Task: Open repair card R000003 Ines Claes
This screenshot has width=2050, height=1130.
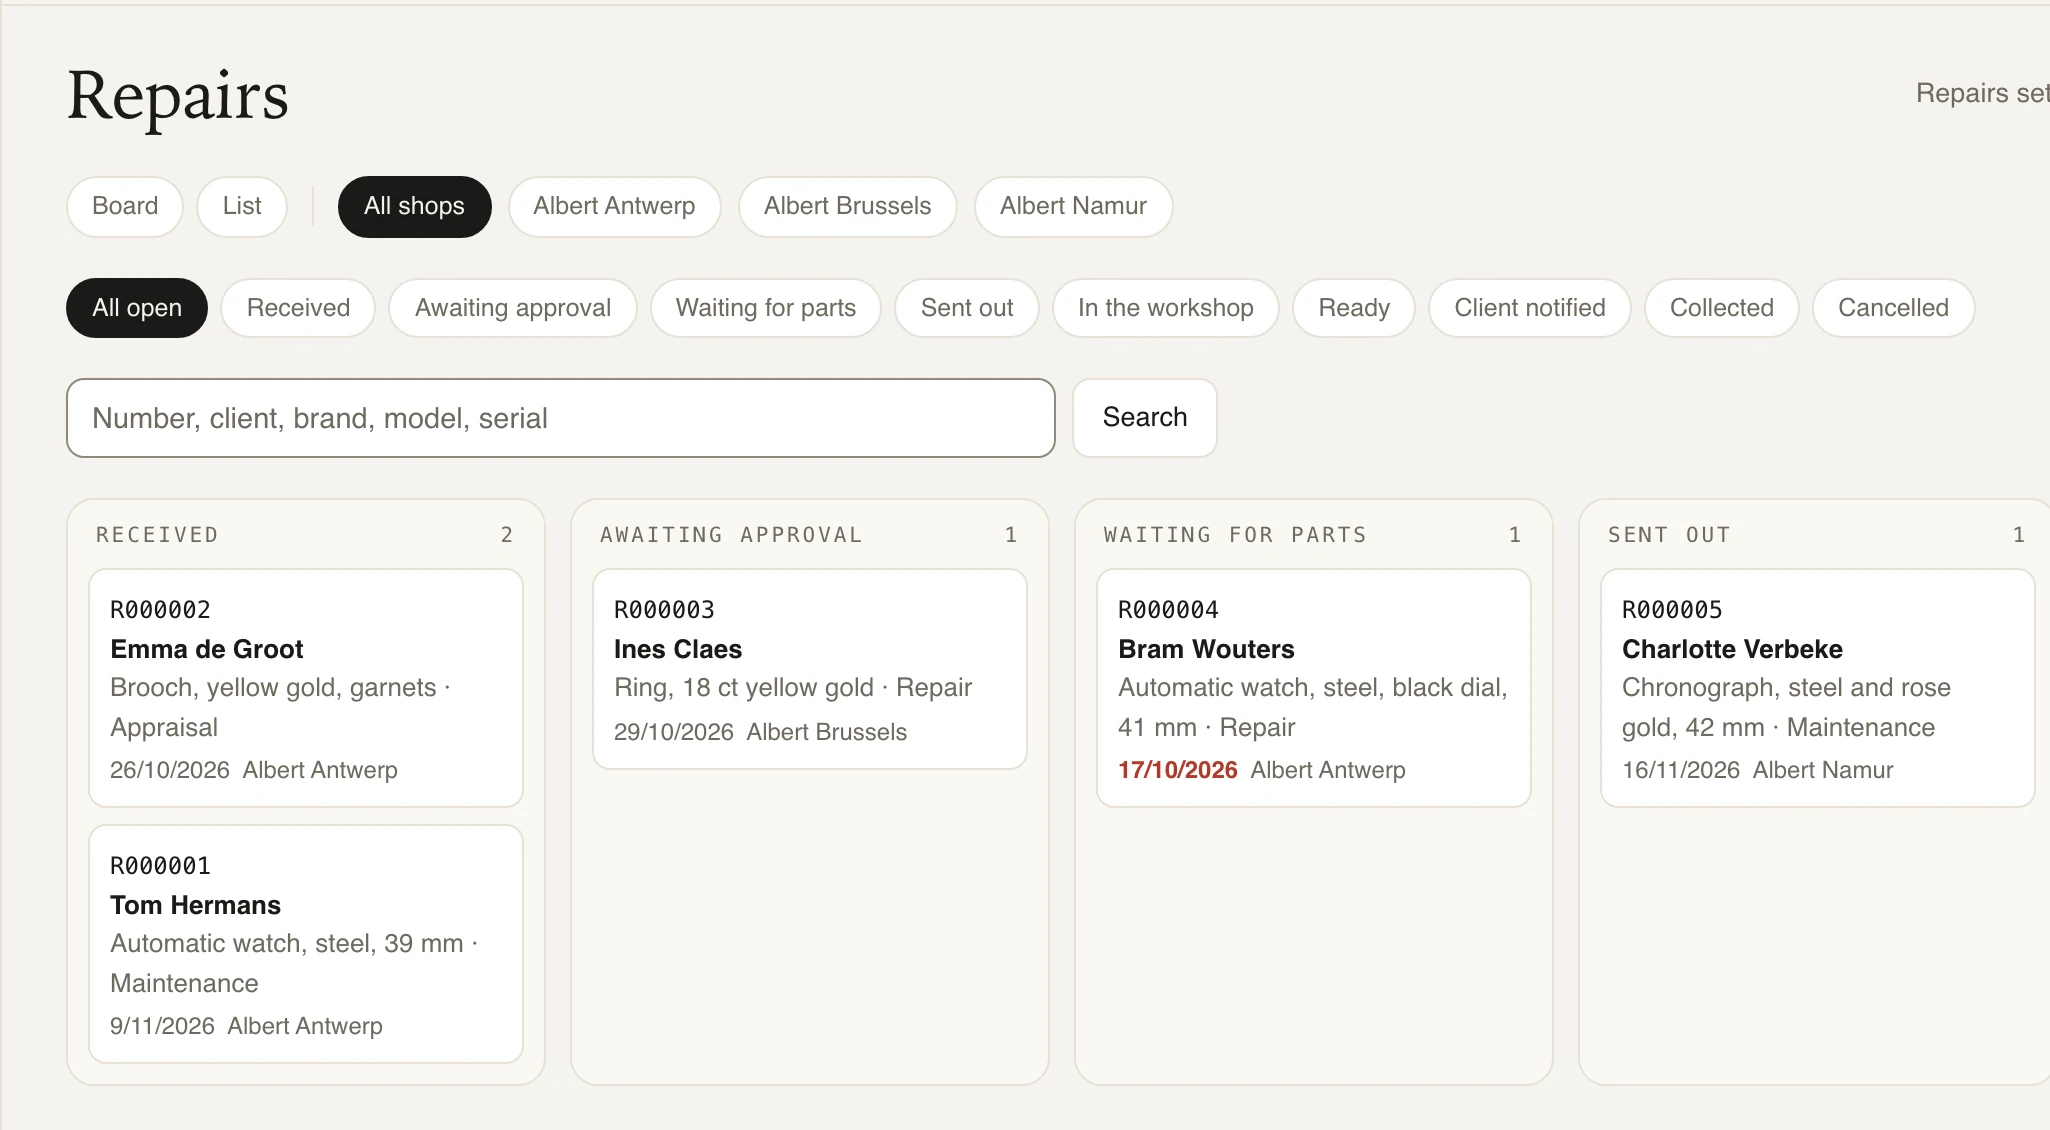Action: pos(810,669)
